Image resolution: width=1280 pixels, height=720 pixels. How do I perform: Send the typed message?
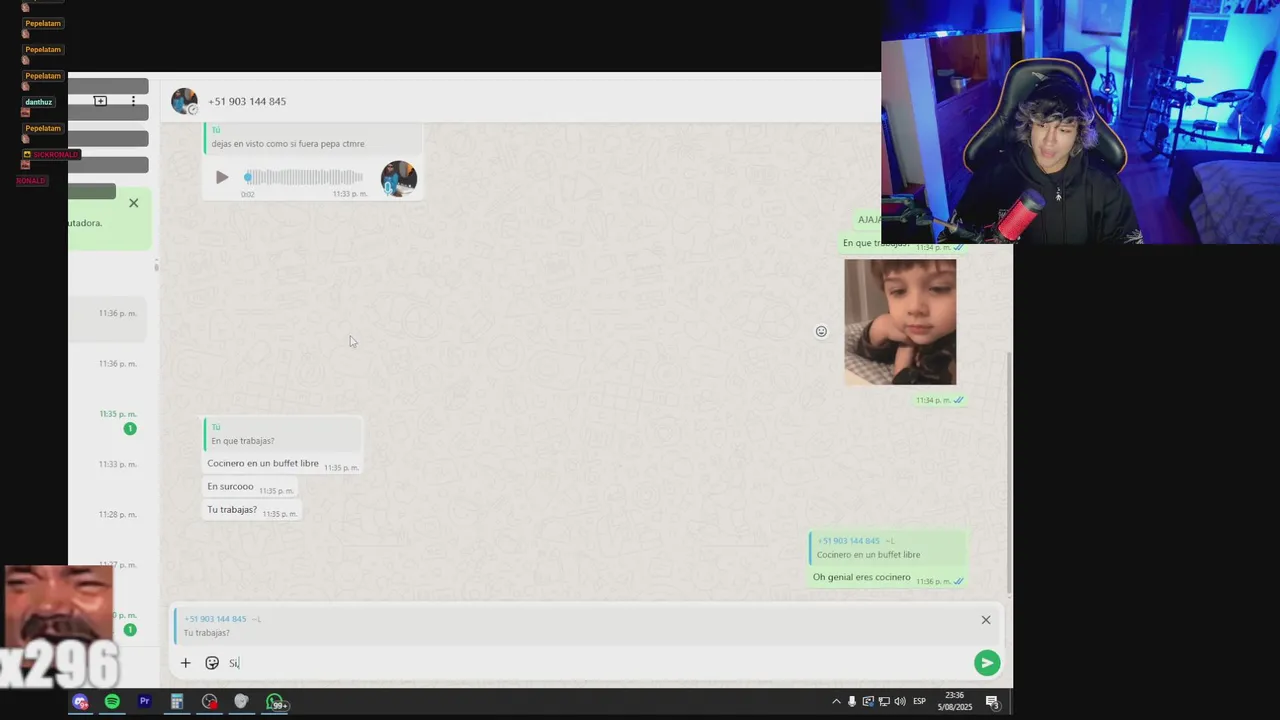pyautogui.click(x=987, y=663)
